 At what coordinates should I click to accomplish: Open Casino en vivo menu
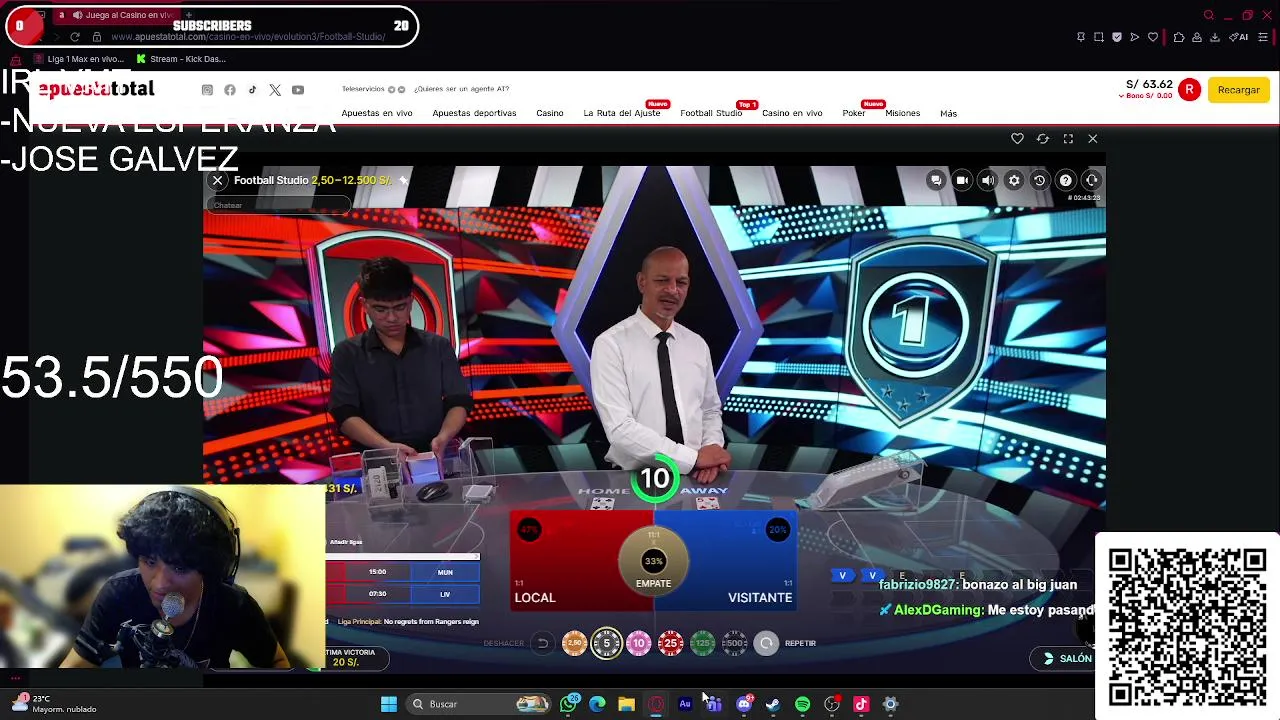tap(792, 113)
